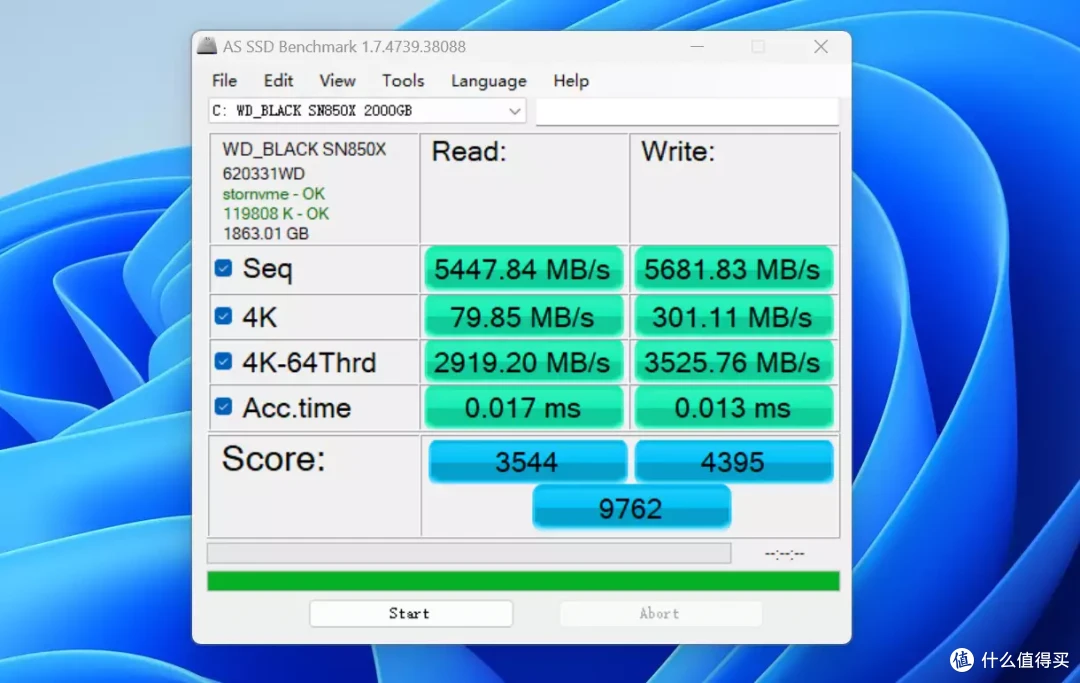The image size is (1080, 683).
Task: Click 4K read value 79.85 MB/s
Action: (x=523, y=317)
